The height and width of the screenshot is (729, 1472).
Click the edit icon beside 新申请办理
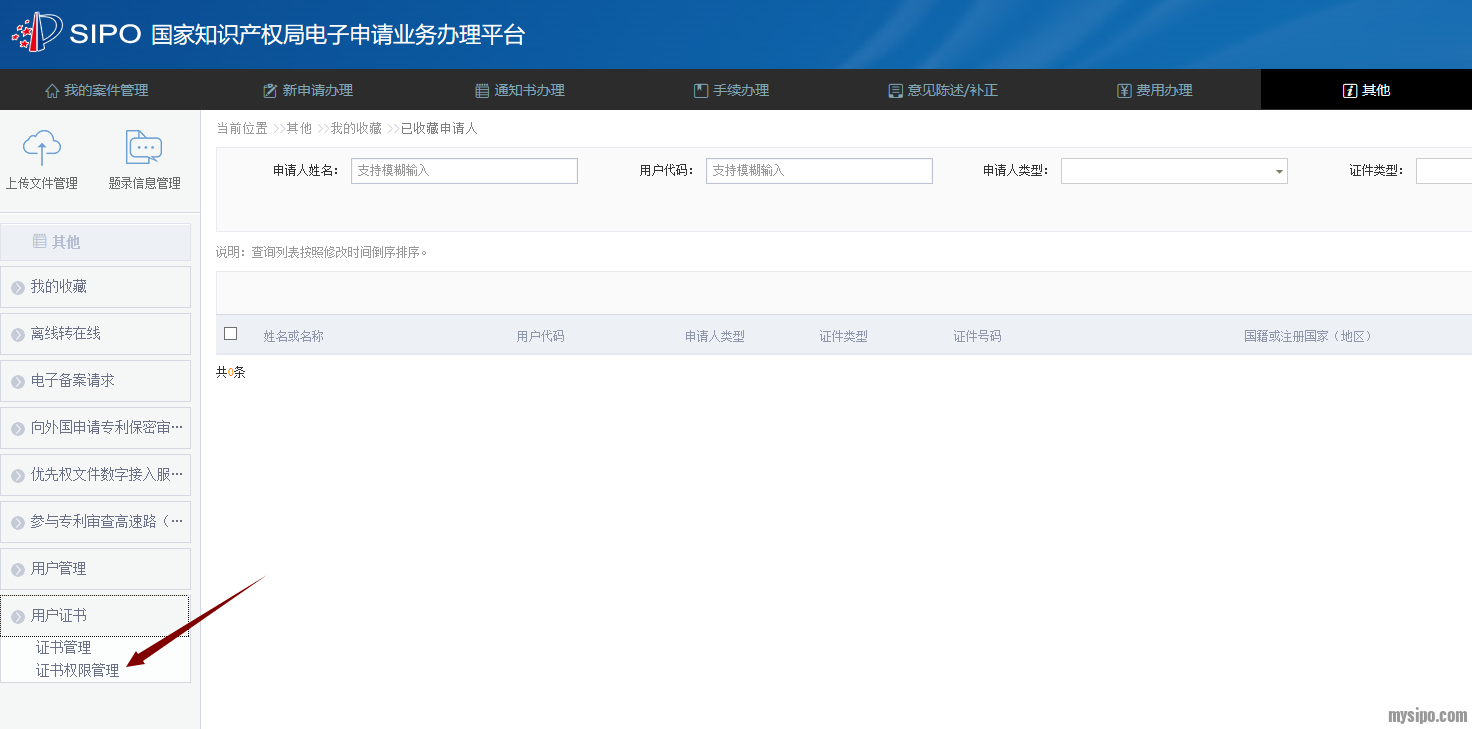270,91
